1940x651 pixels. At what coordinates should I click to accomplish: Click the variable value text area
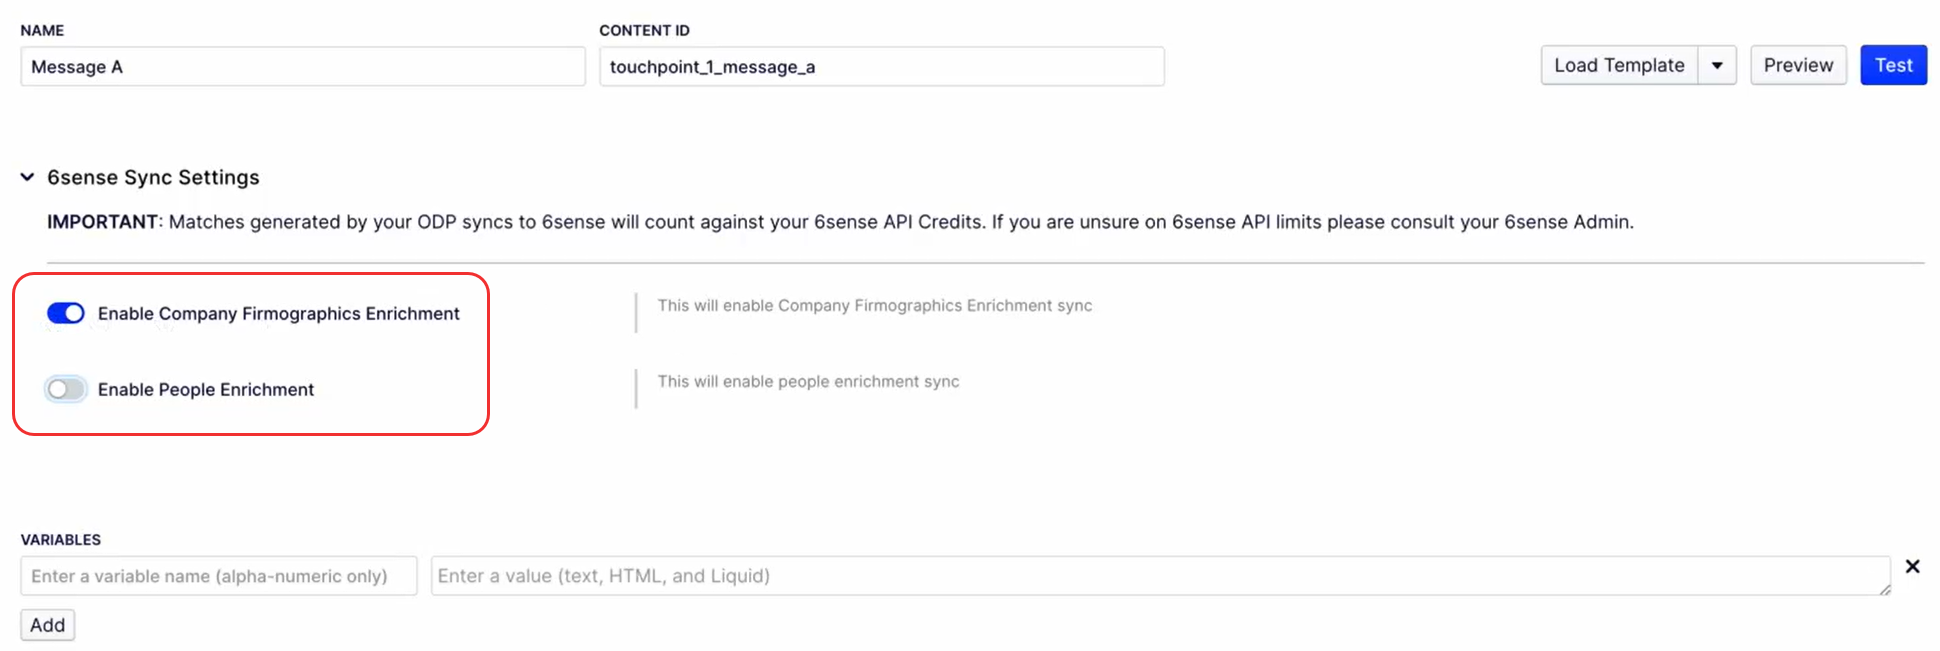[x=1160, y=576]
